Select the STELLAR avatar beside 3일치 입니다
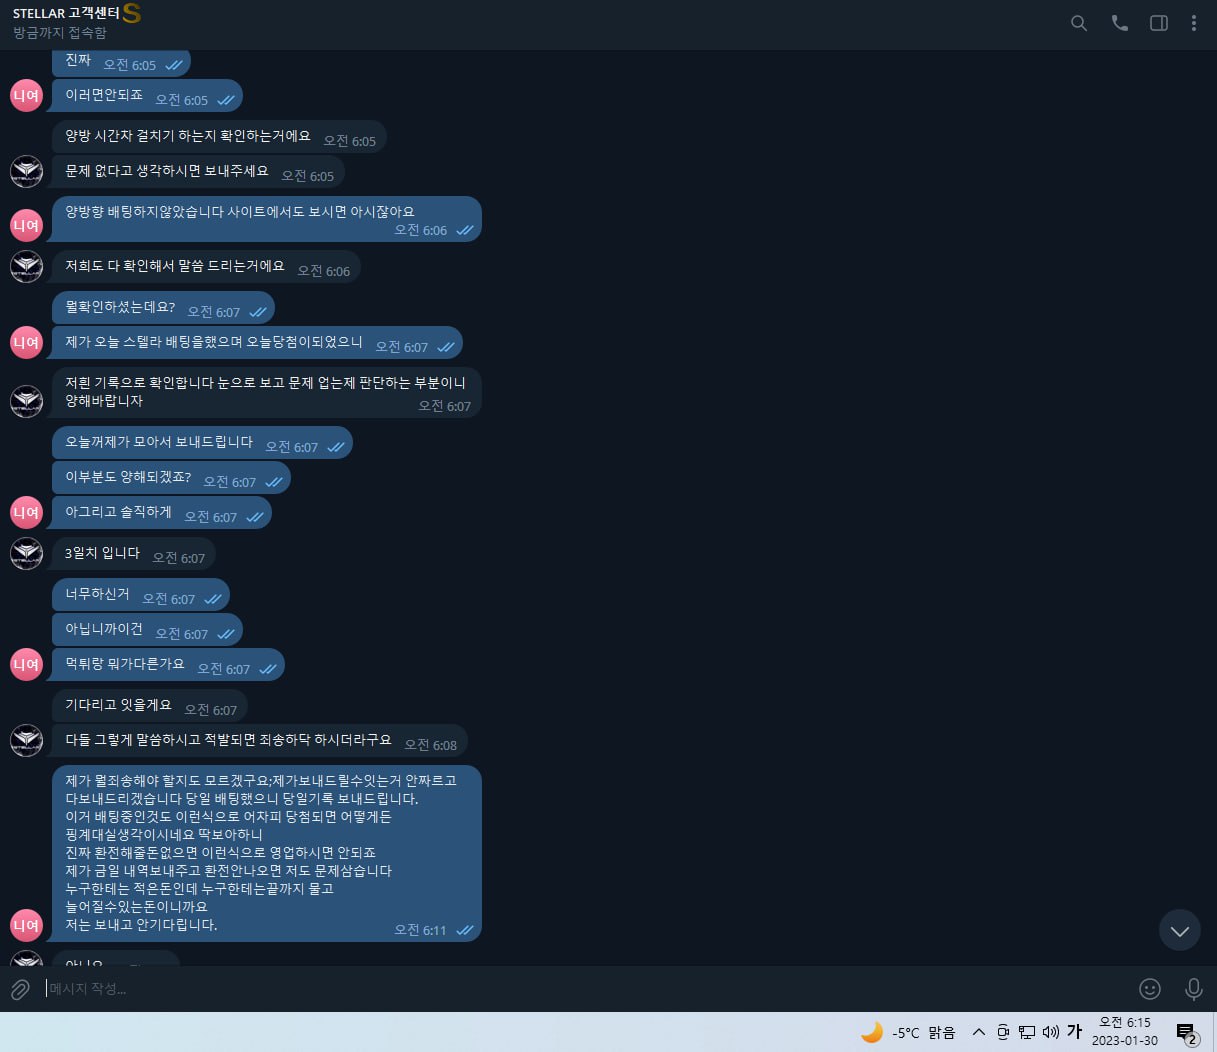 point(26,553)
